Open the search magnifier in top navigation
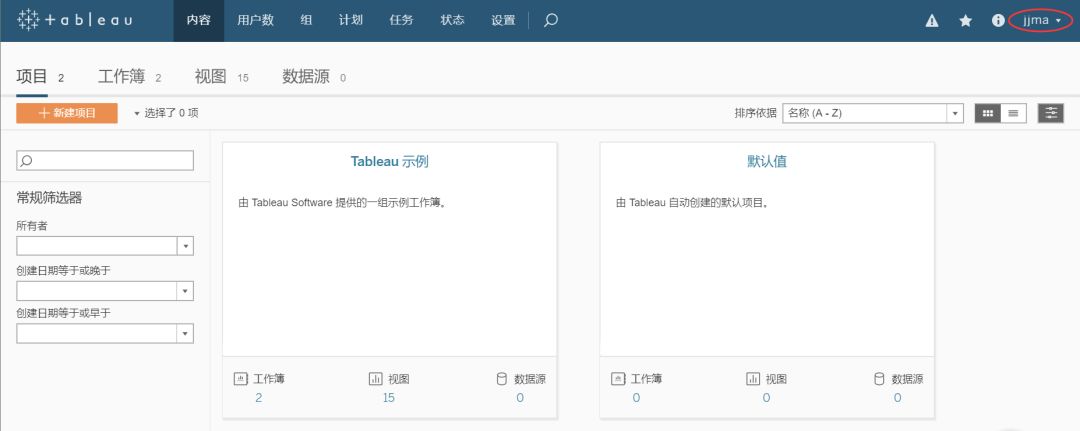Viewport: 1080px width, 431px height. point(550,21)
